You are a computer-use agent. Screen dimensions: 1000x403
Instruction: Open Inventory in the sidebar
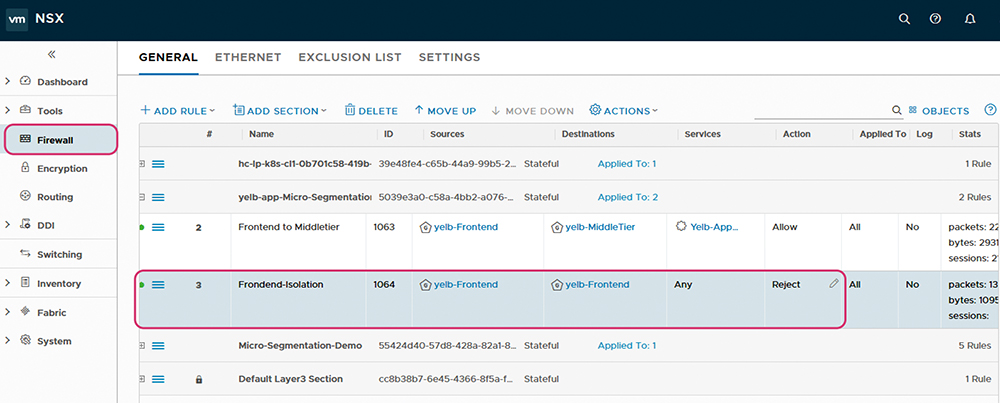(59, 283)
